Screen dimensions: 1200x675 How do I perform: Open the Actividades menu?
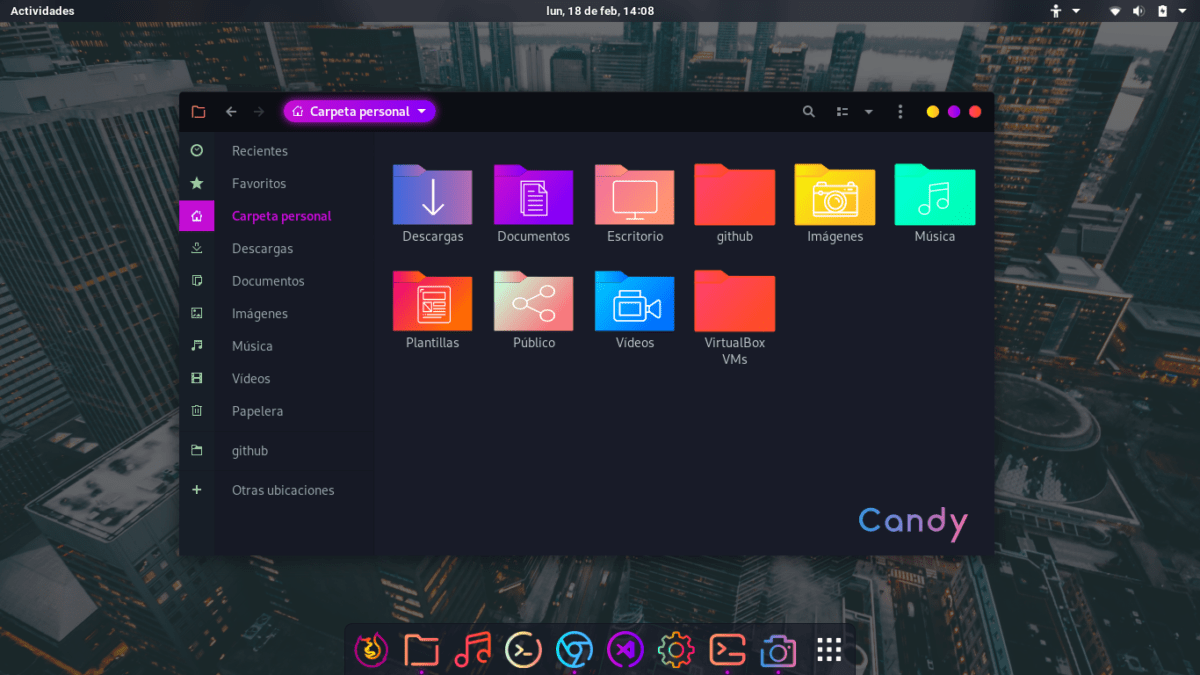click(40, 11)
